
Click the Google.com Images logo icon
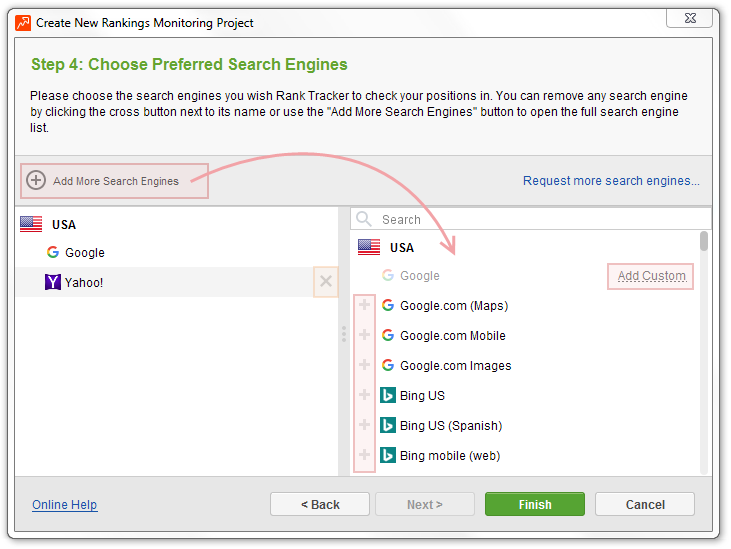click(x=388, y=365)
